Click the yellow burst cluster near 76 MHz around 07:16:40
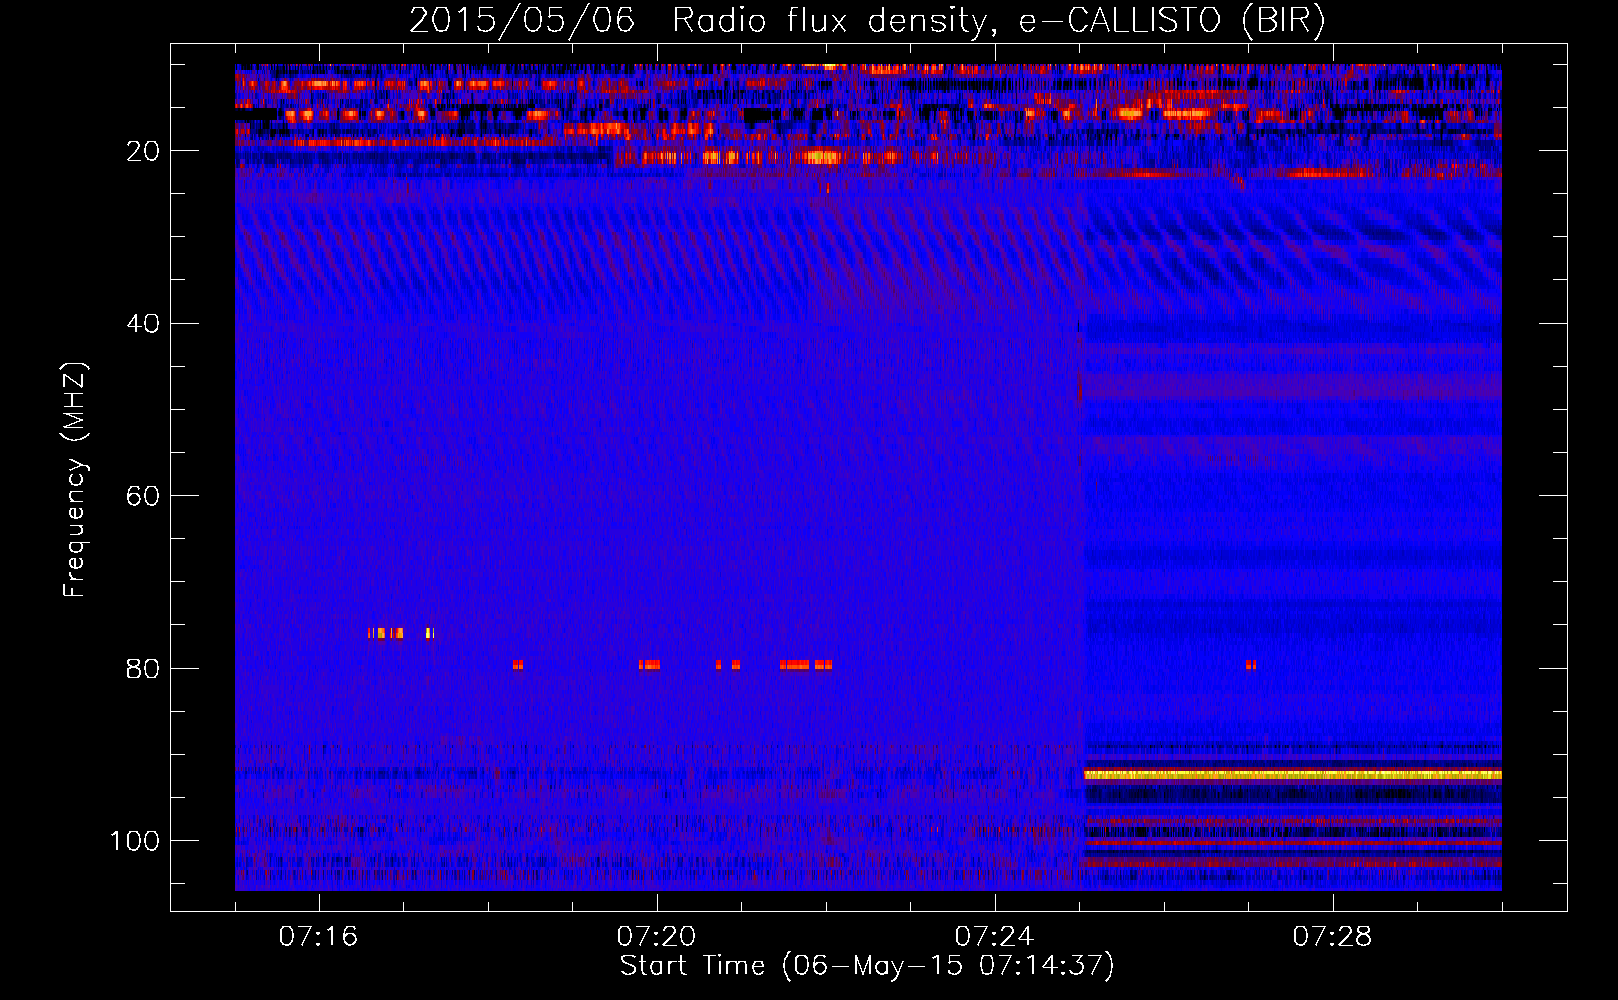The height and width of the screenshot is (1000, 1618). tap(386, 633)
